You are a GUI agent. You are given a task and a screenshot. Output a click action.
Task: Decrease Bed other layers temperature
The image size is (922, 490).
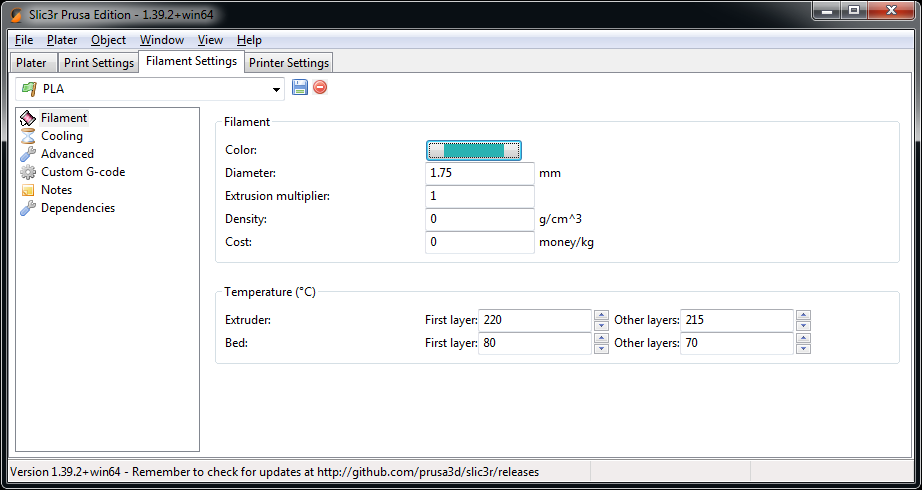(804, 349)
